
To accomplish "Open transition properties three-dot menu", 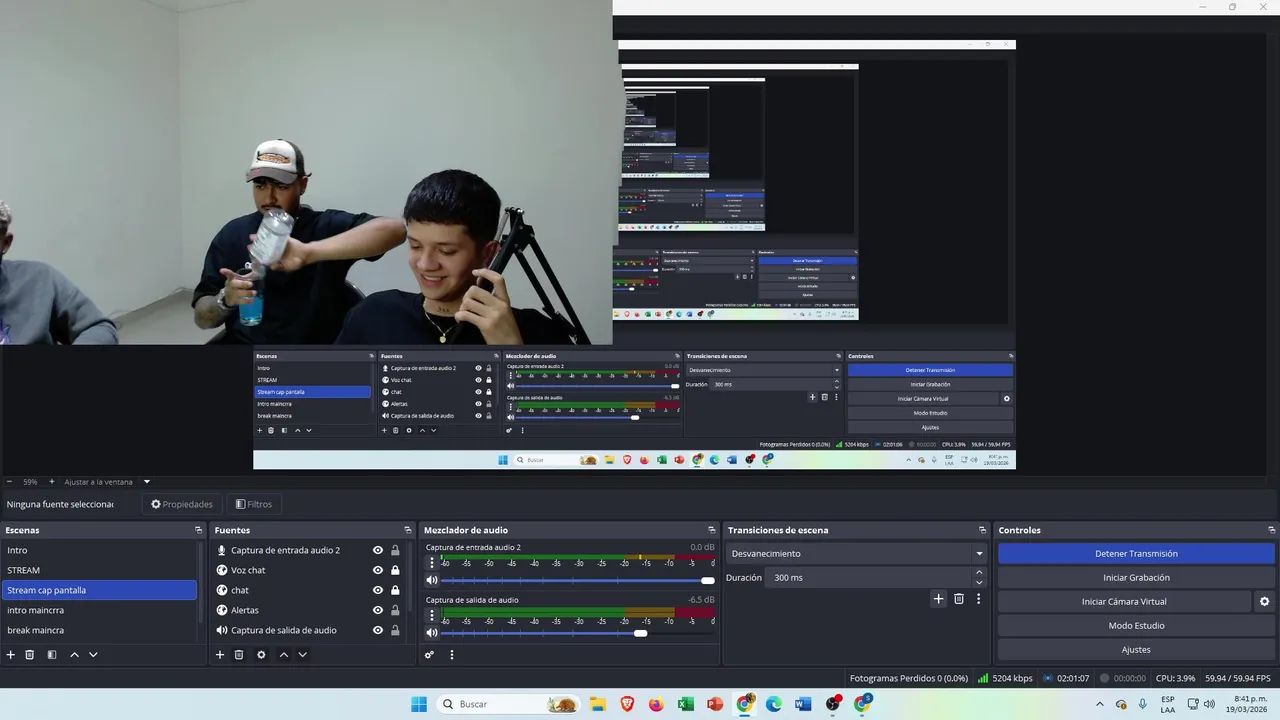I will [x=979, y=599].
